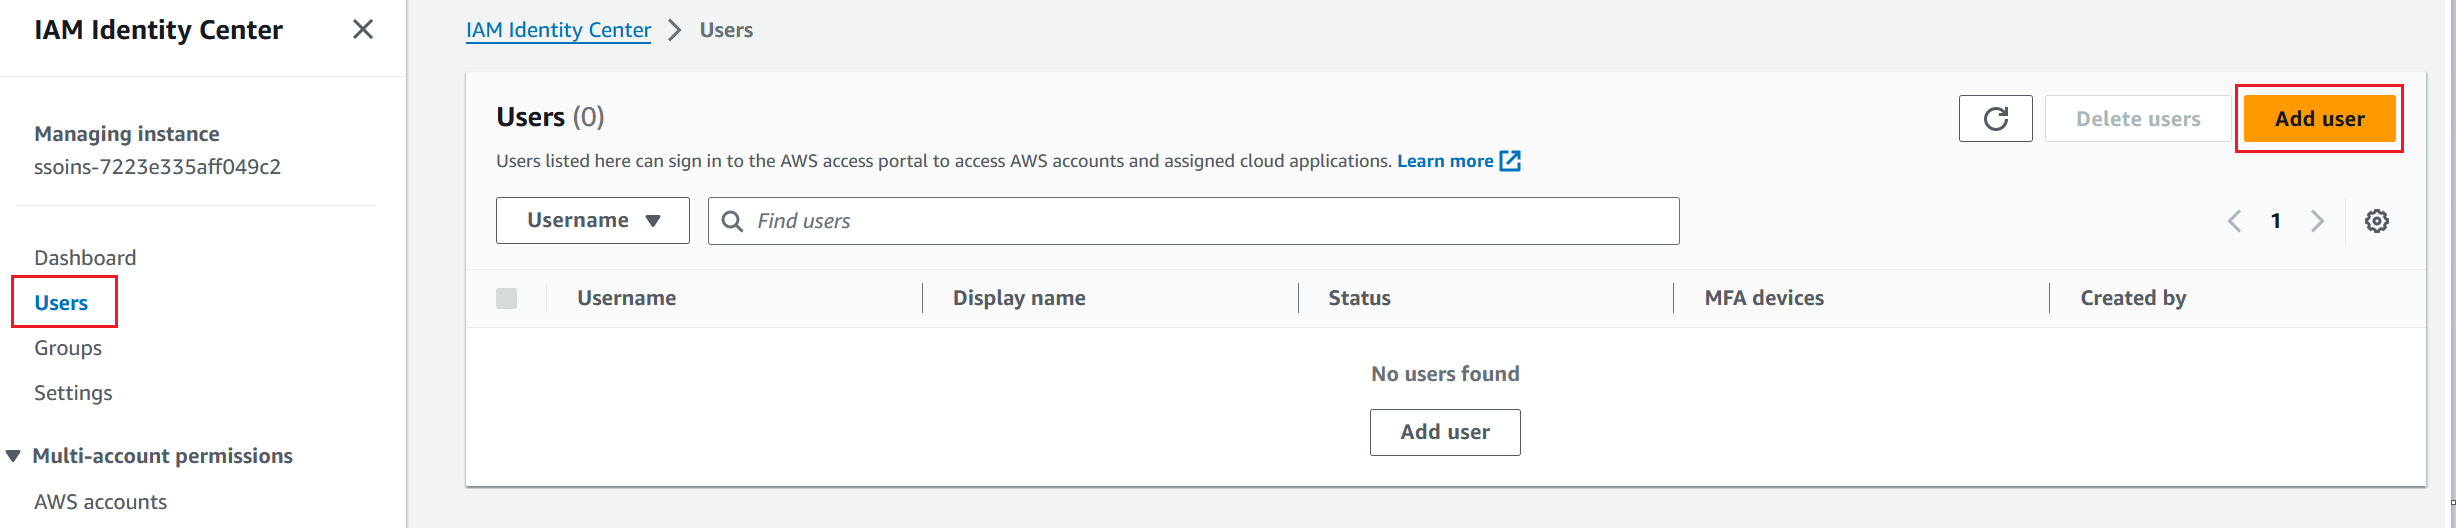Select Groups in the navigation sidebar
2456x528 pixels.
click(x=68, y=348)
